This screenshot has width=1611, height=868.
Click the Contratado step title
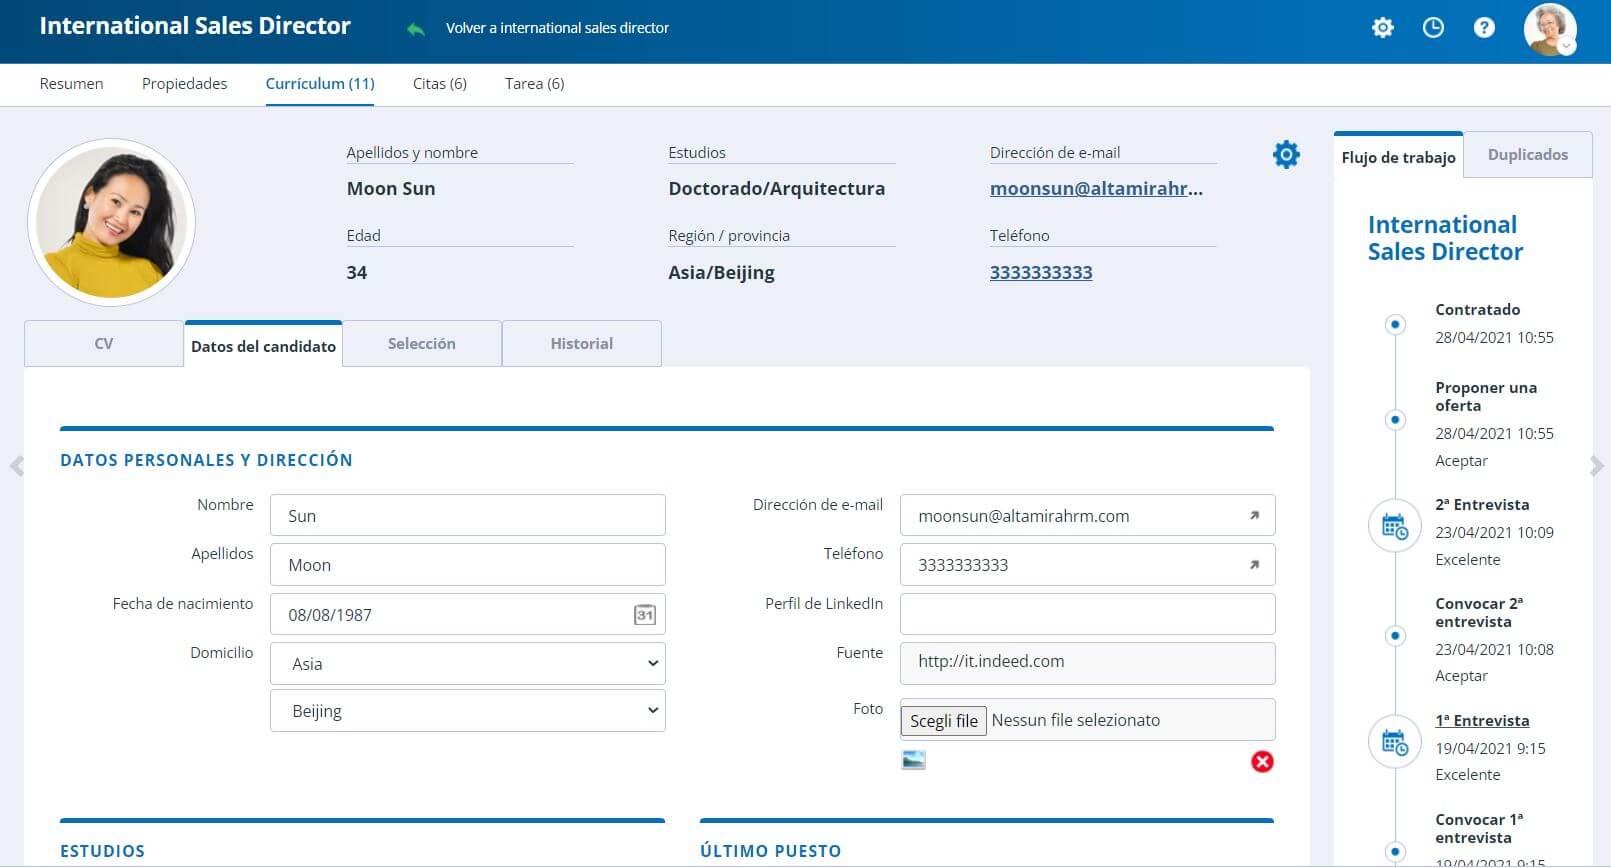pos(1477,310)
